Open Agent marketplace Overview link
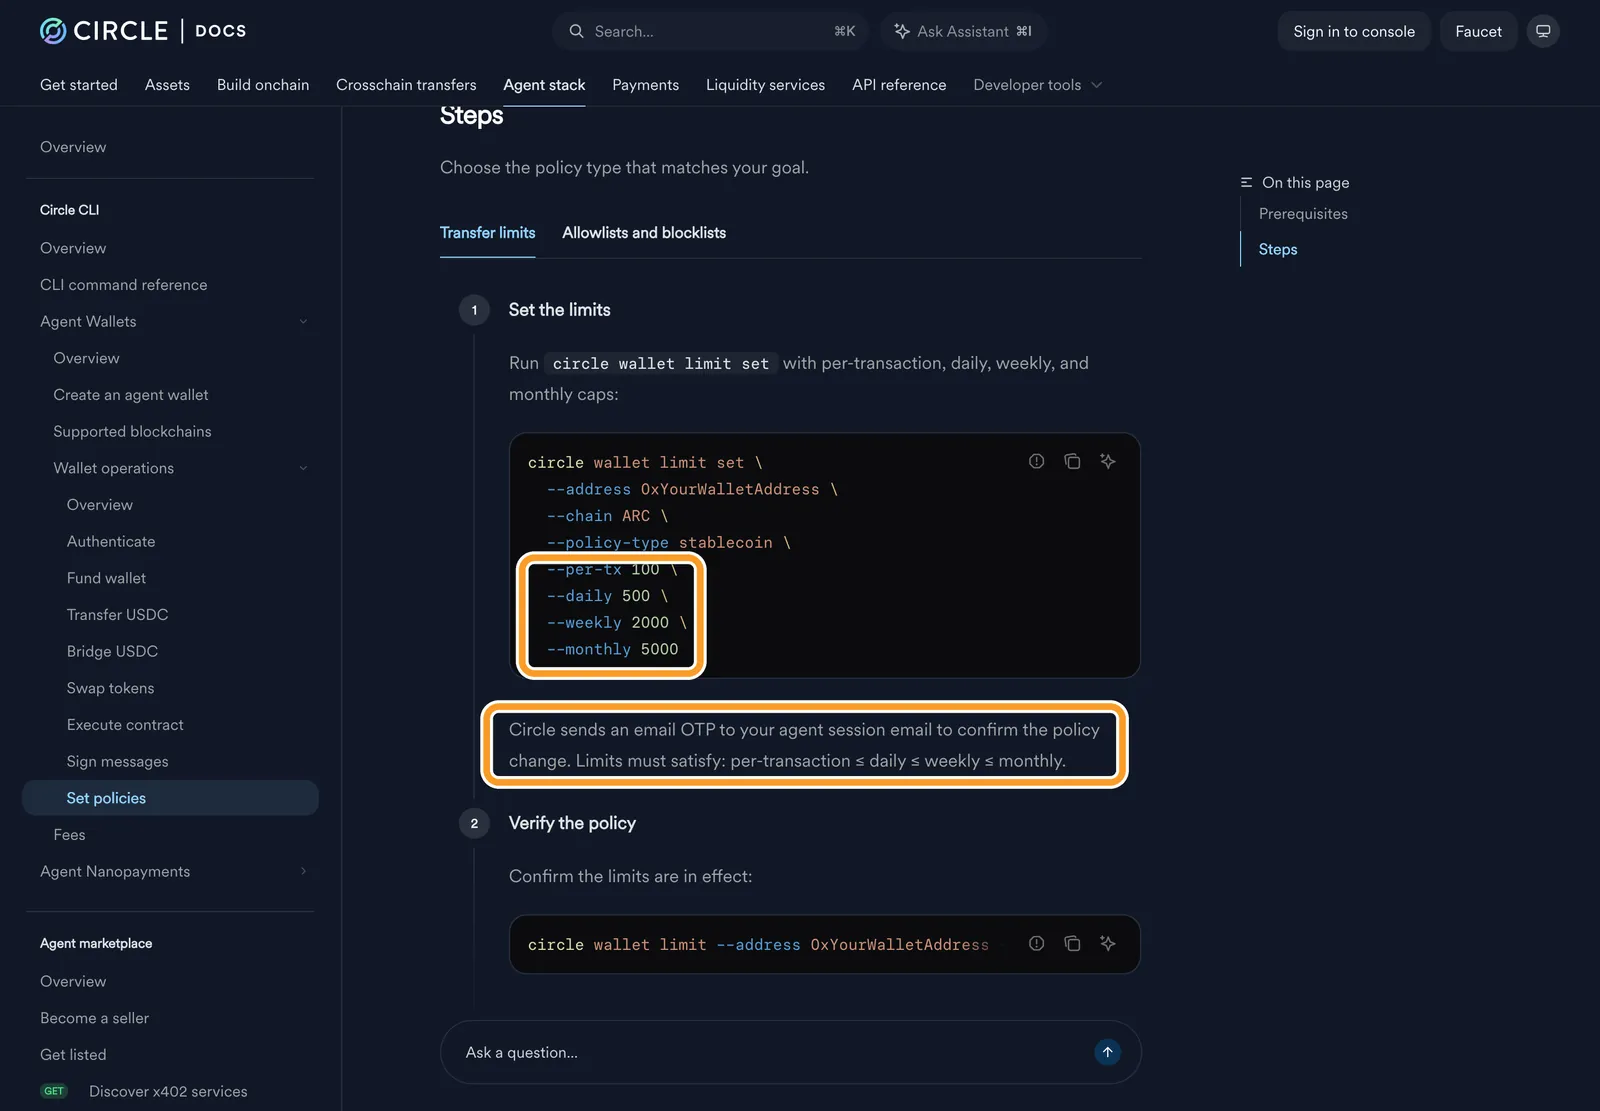Screen dimensions: 1600x1111 pyautogui.click(x=73, y=981)
